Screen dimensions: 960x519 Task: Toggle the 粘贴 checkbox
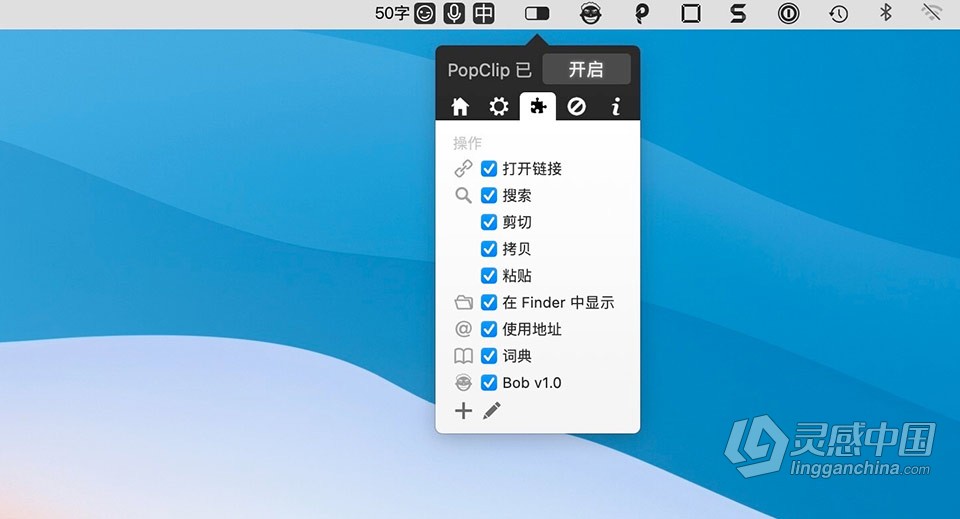489,275
